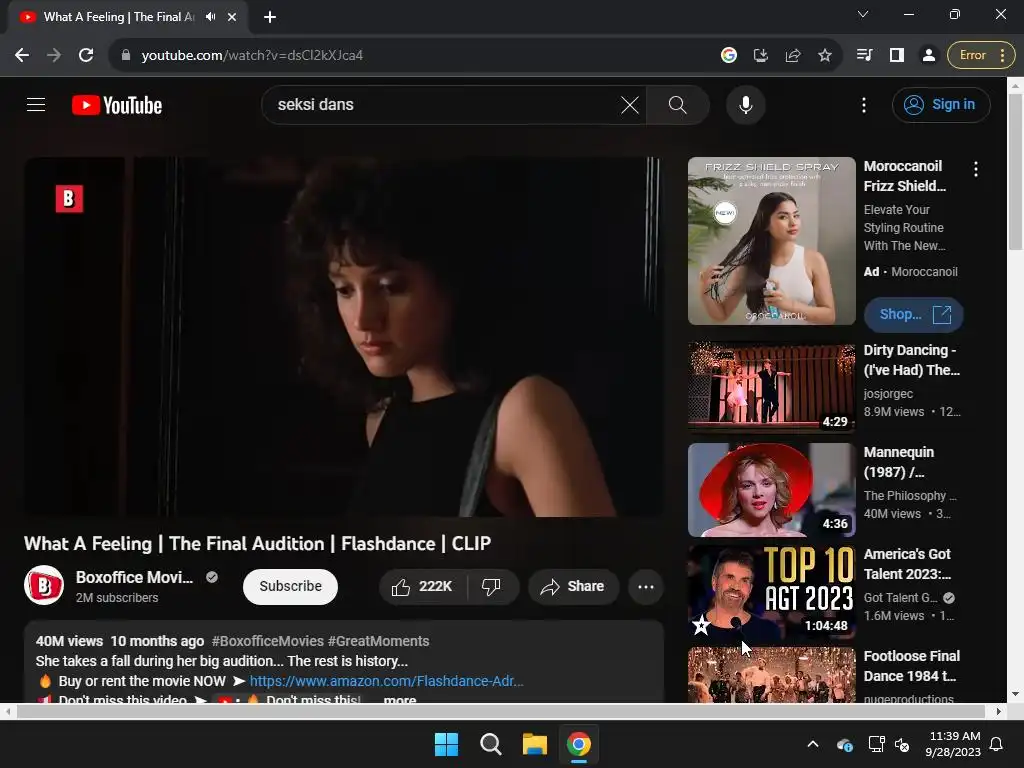The width and height of the screenshot is (1024, 768).
Task: Open the Boxoffice Movi... channel name
Action: [x=135, y=577]
